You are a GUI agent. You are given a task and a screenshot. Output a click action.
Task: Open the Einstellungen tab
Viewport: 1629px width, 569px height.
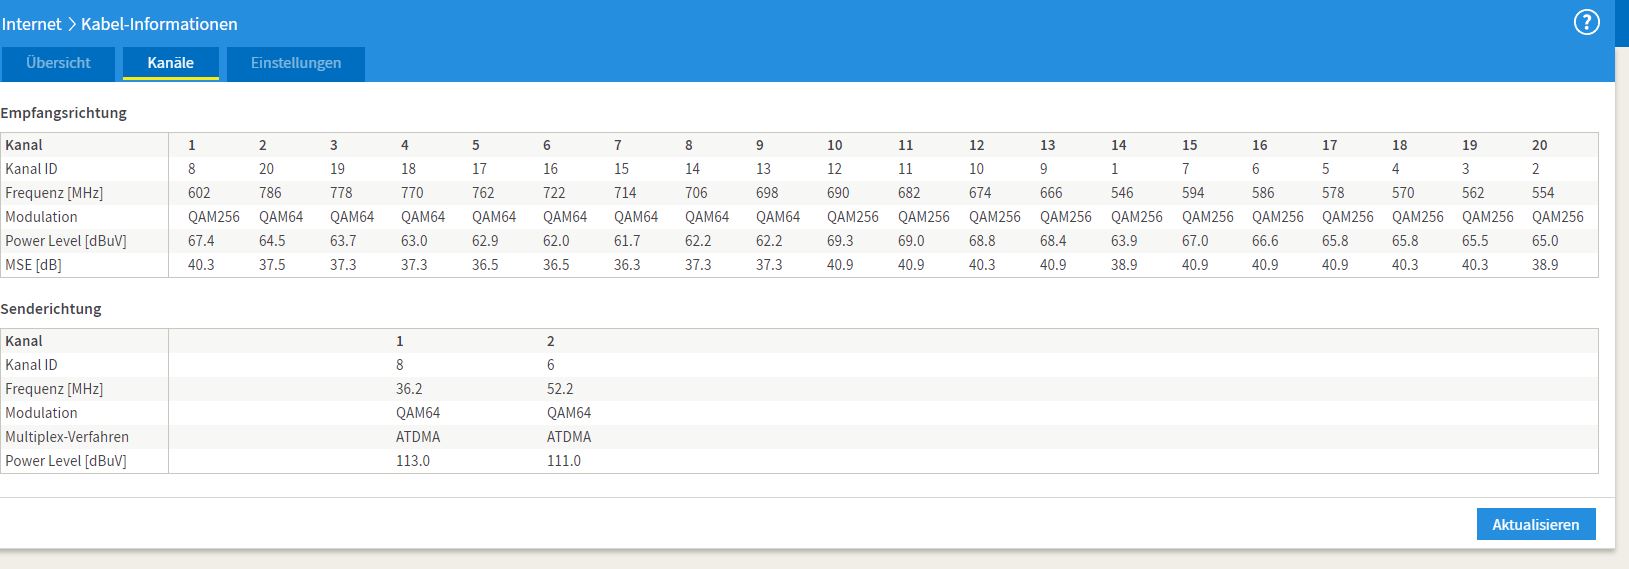coord(296,63)
